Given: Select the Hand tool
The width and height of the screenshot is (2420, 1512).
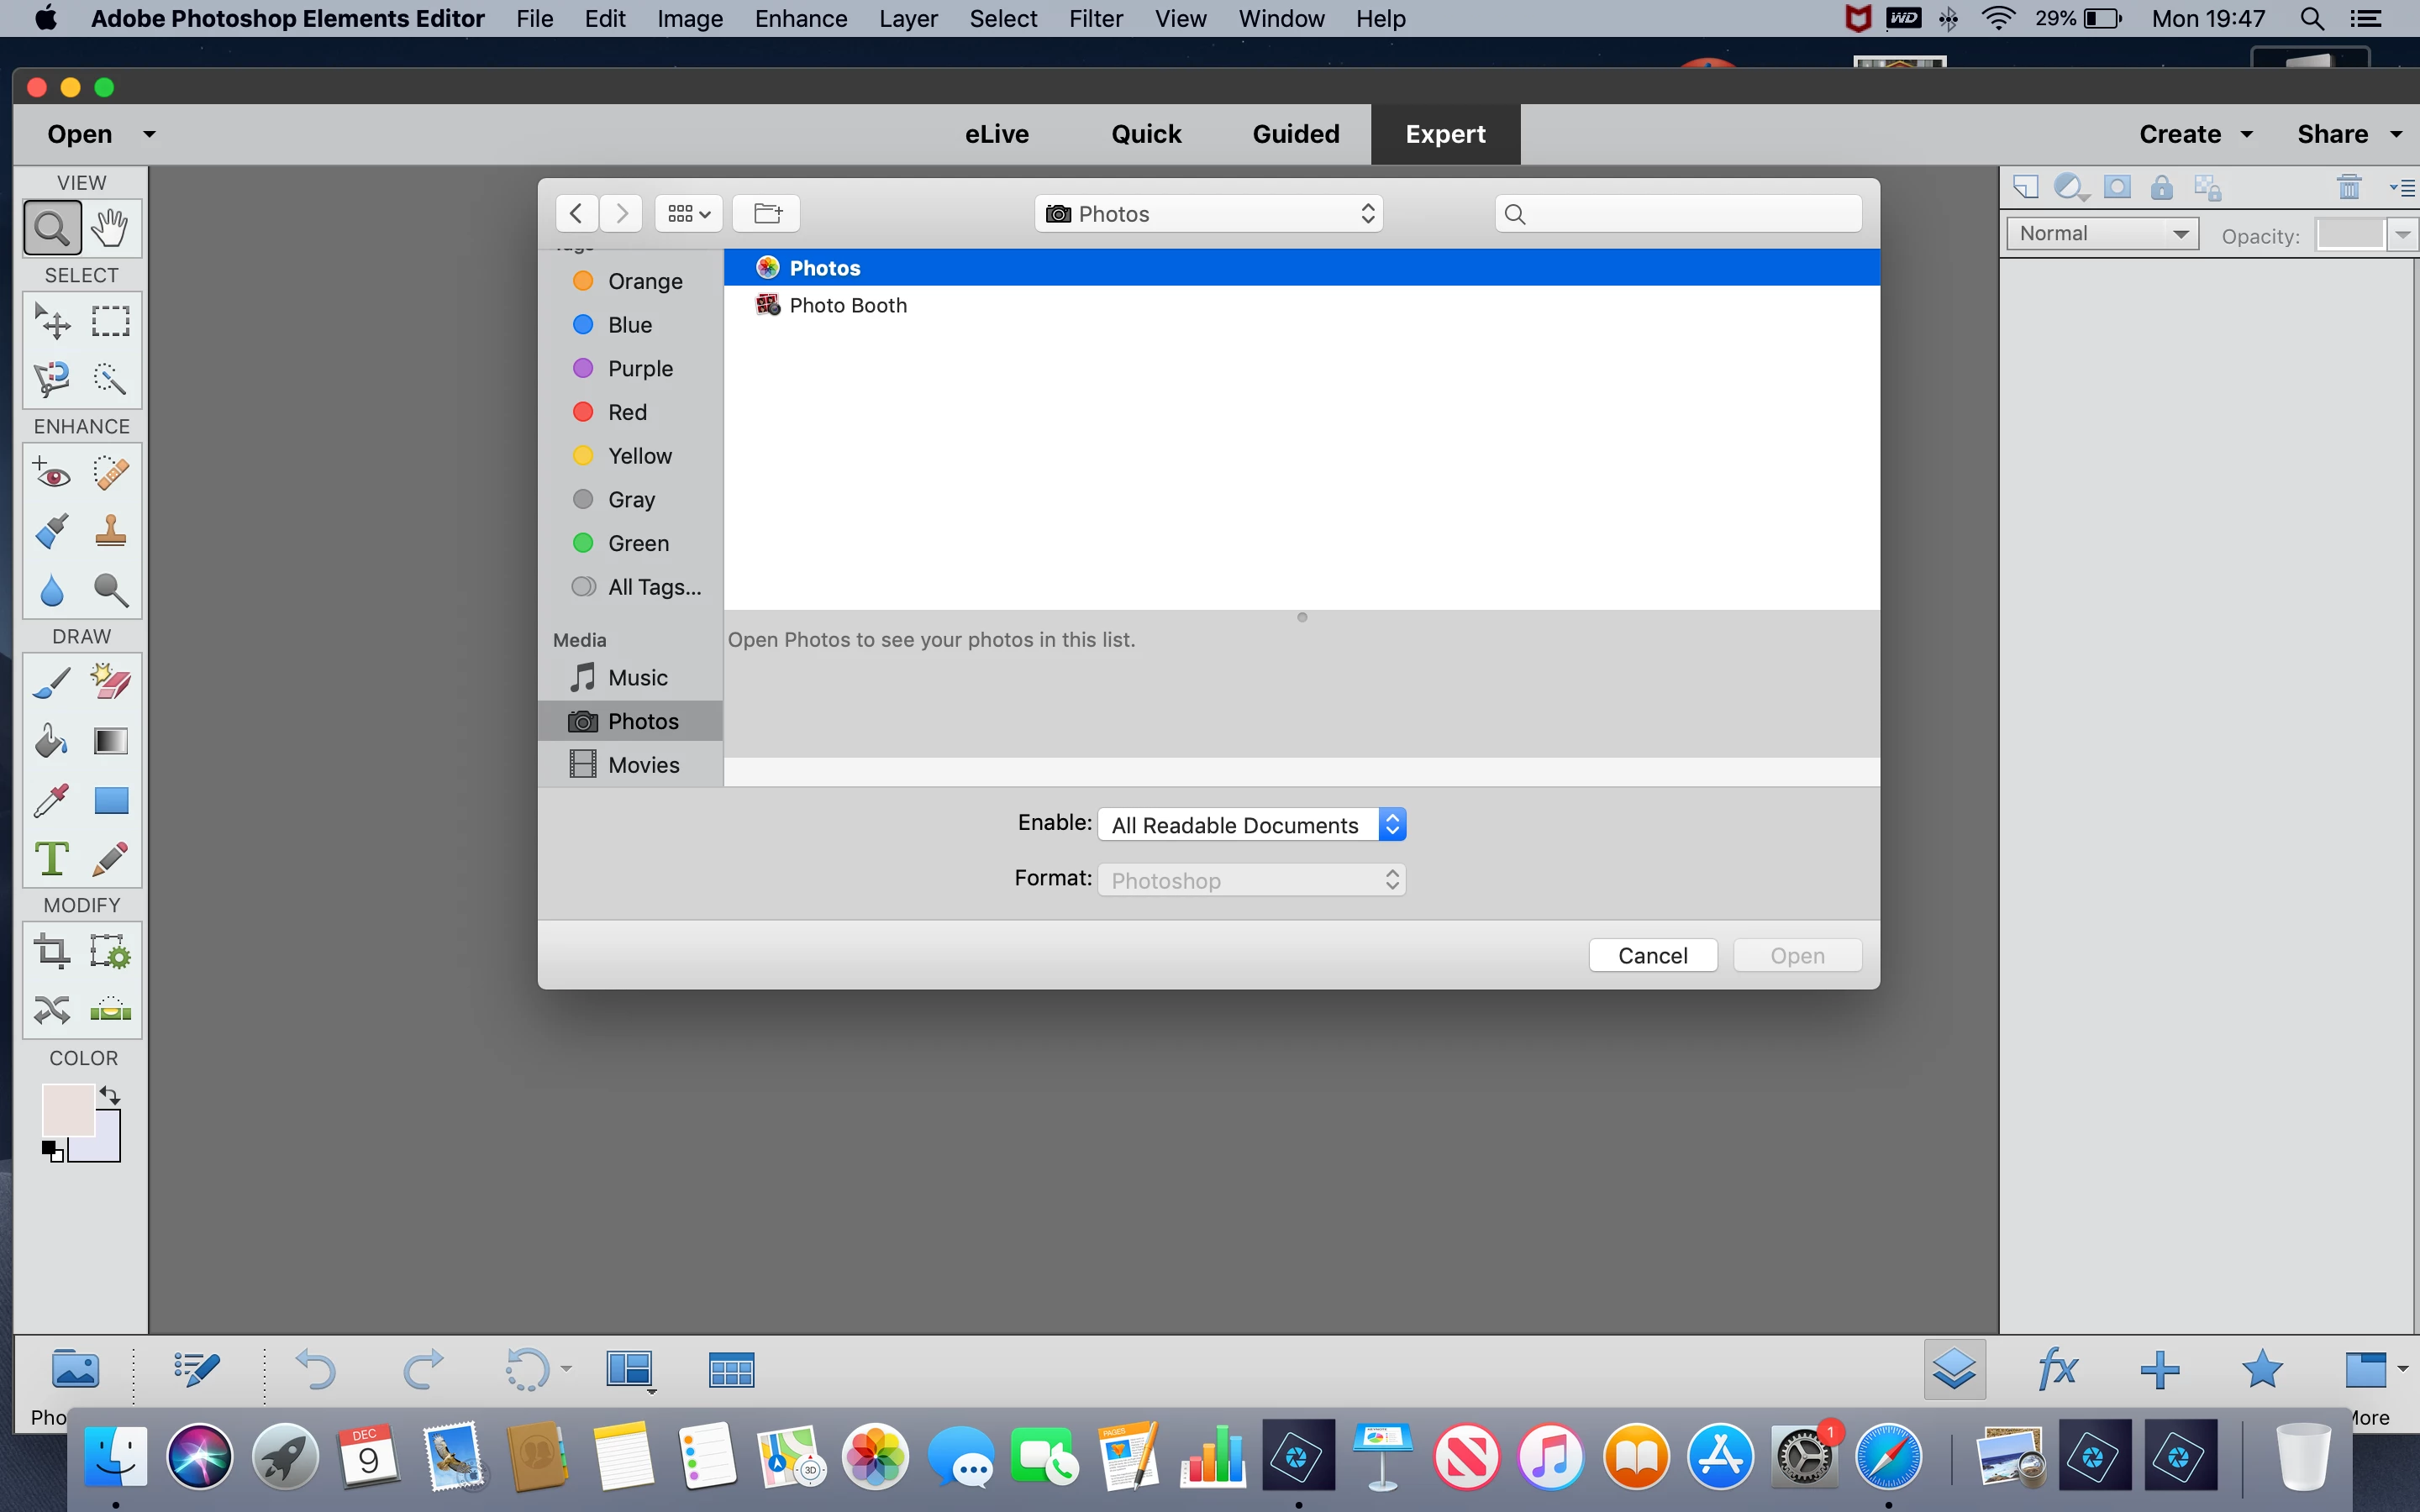Looking at the screenshot, I should (x=110, y=228).
